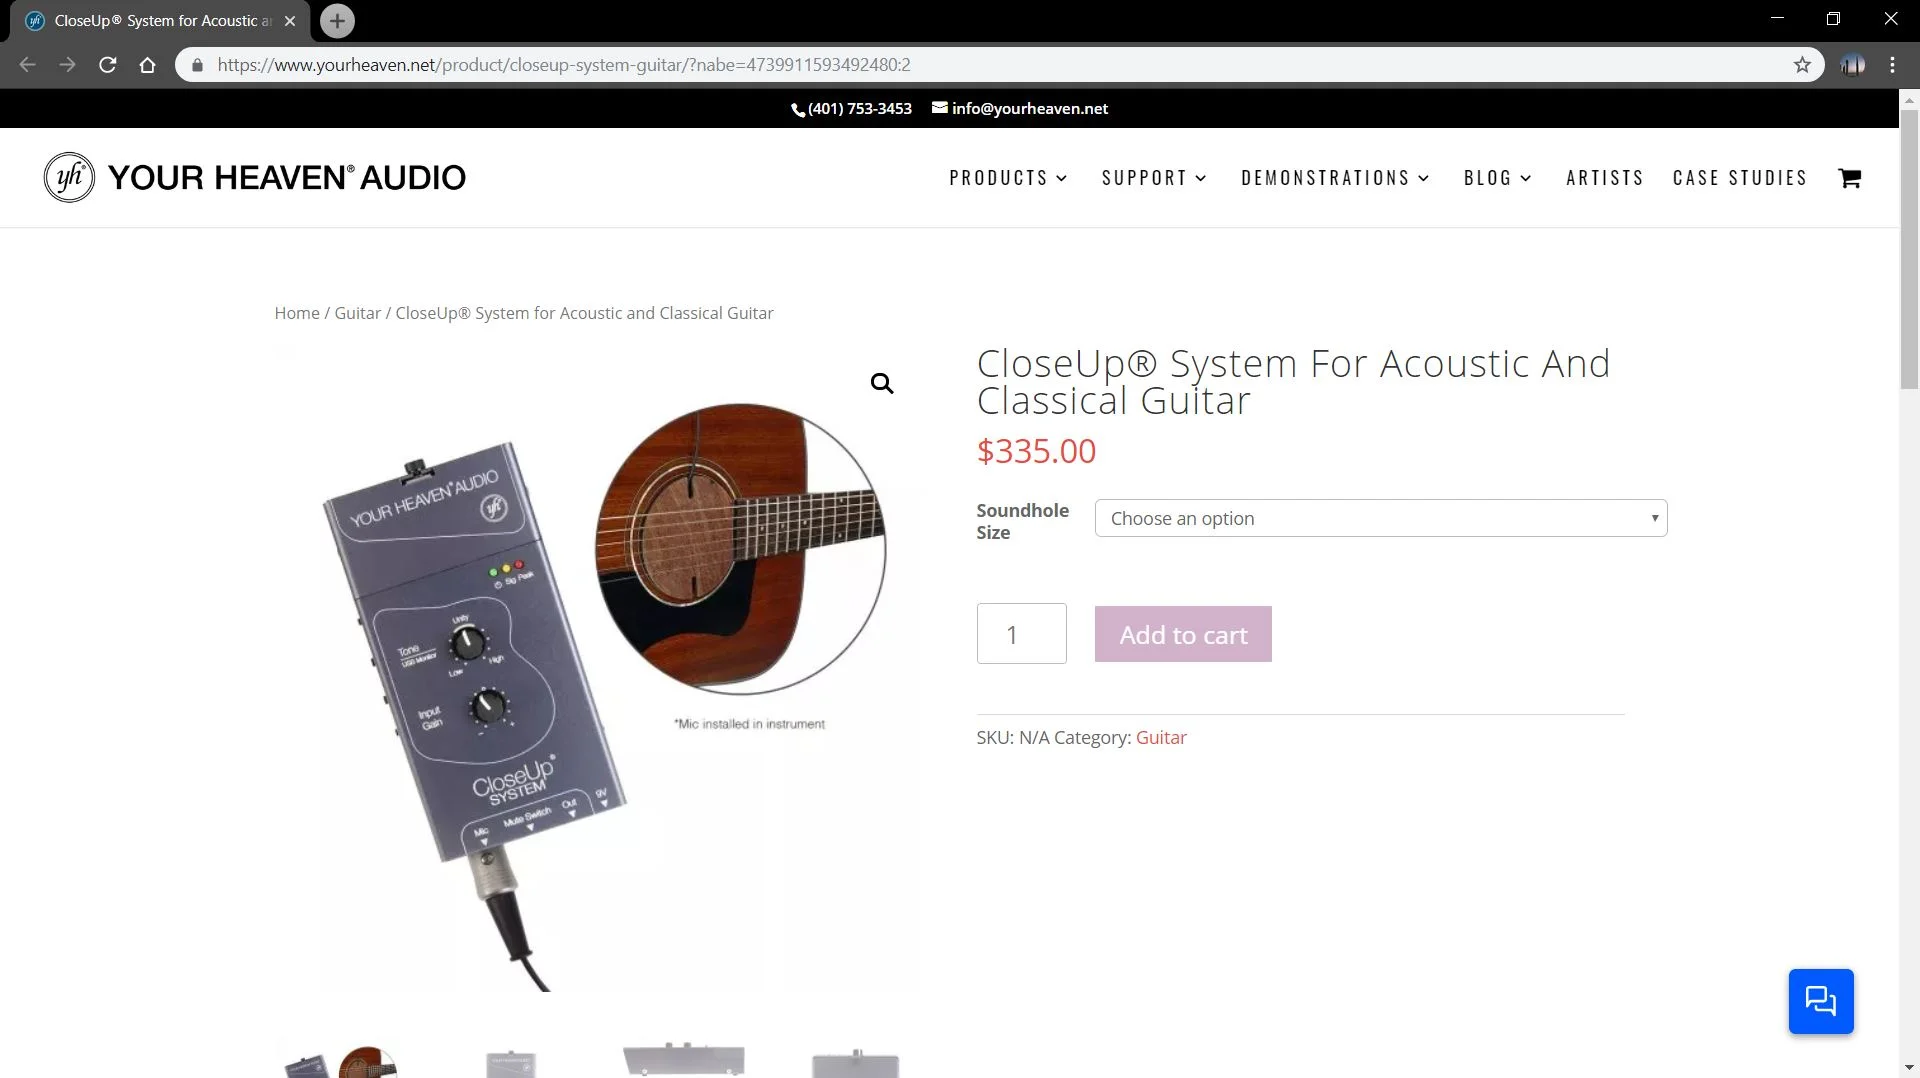The height and width of the screenshot is (1078, 1920).
Task: Open the browser profile avatar
Action: 1852,65
